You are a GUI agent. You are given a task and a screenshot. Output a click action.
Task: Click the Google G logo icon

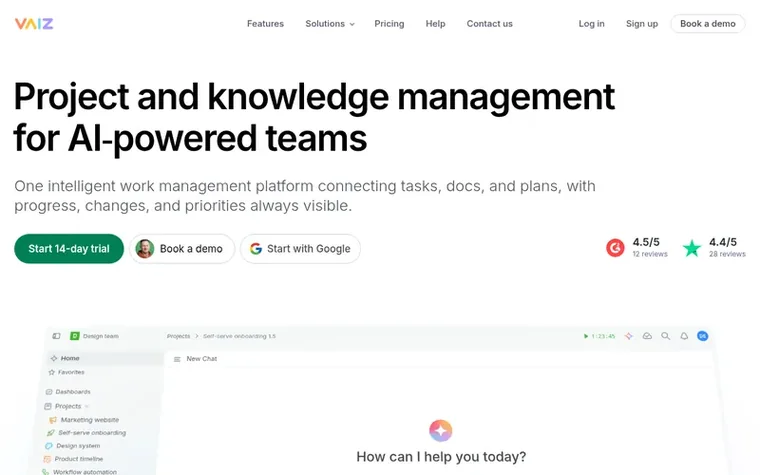click(x=256, y=249)
